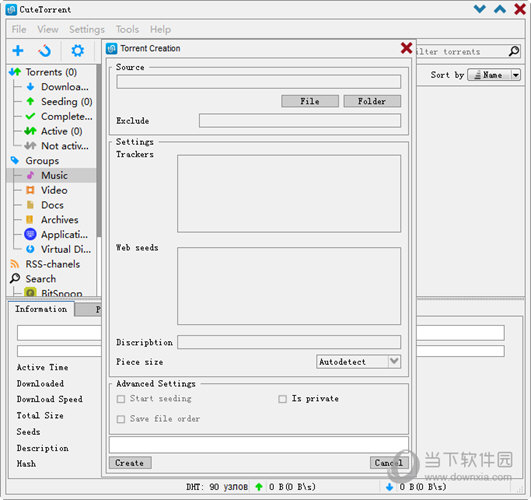
Task: Select Seeding (0) filter
Action: pos(66,102)
